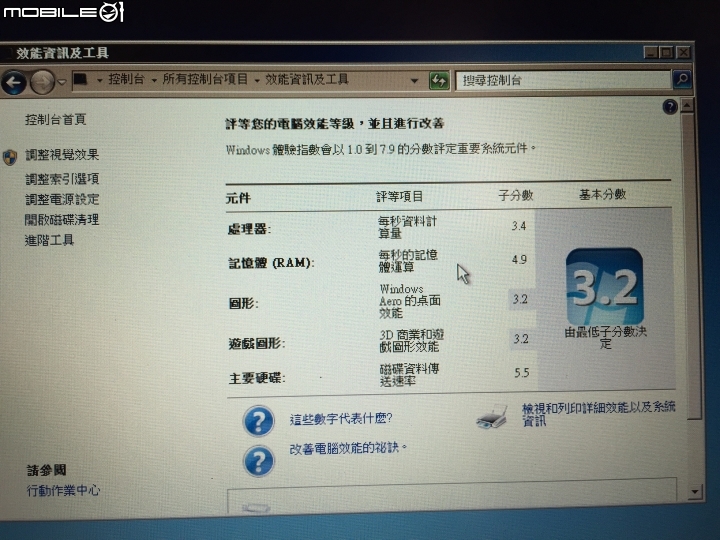Focus the 搜尋控制台 search box
The image size is (720, 540).
pos(562,81)
